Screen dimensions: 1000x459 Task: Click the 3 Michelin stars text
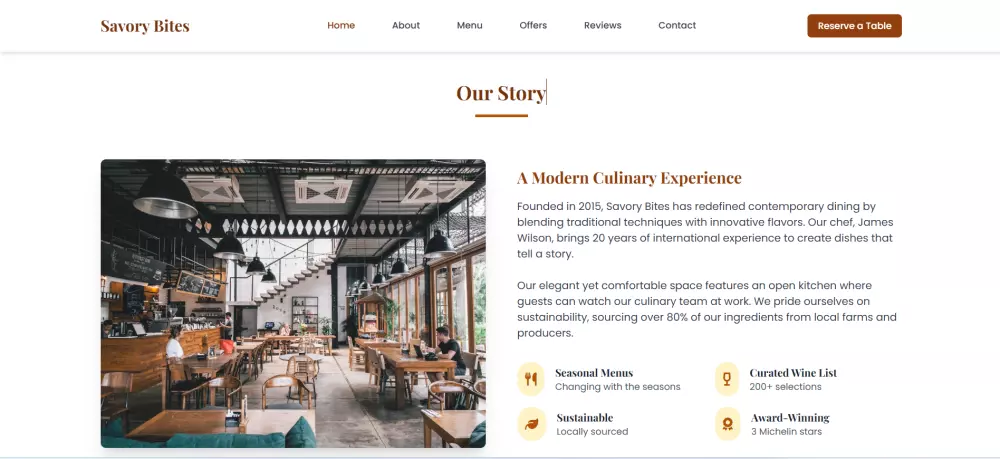tap(786, 432)
